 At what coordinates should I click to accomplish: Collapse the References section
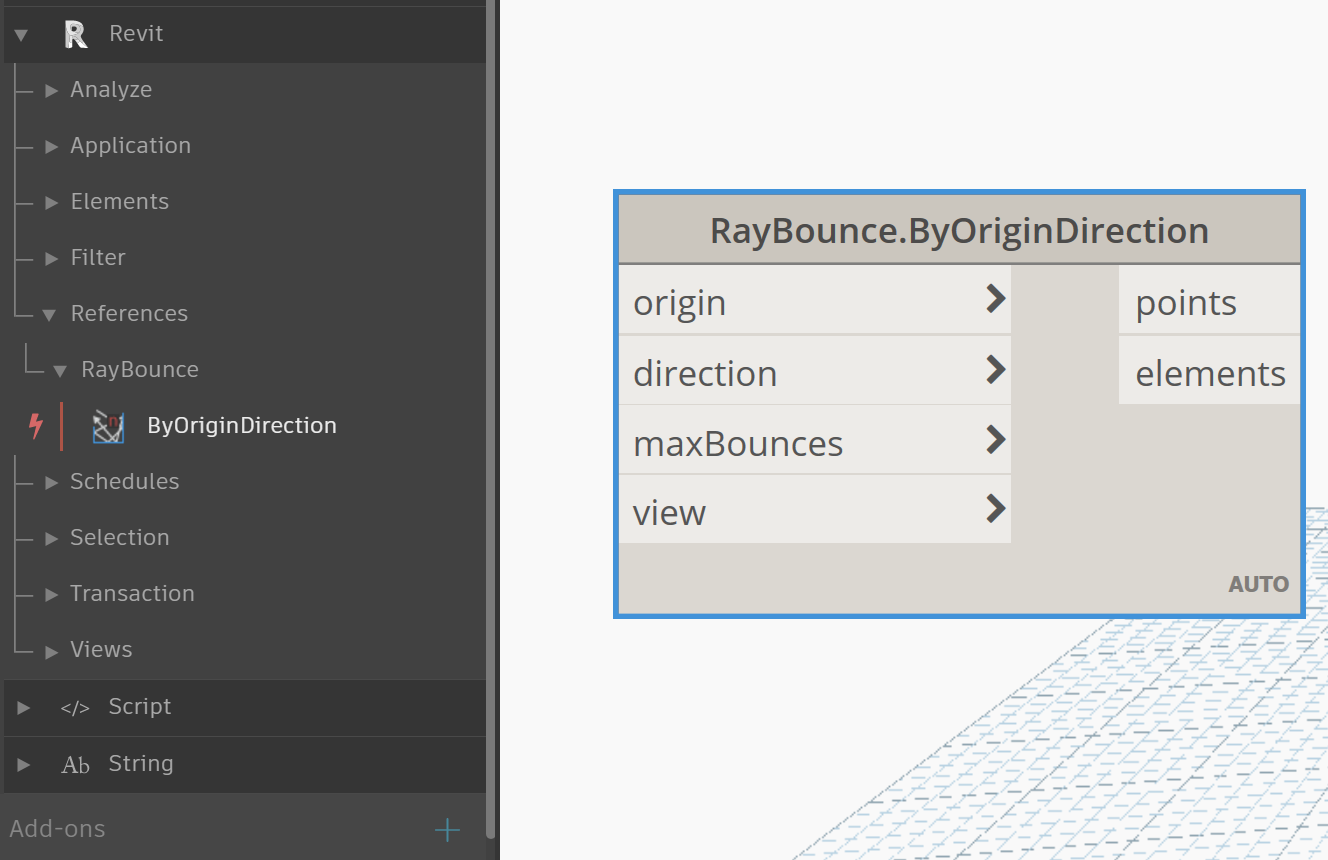click(49, 312)
